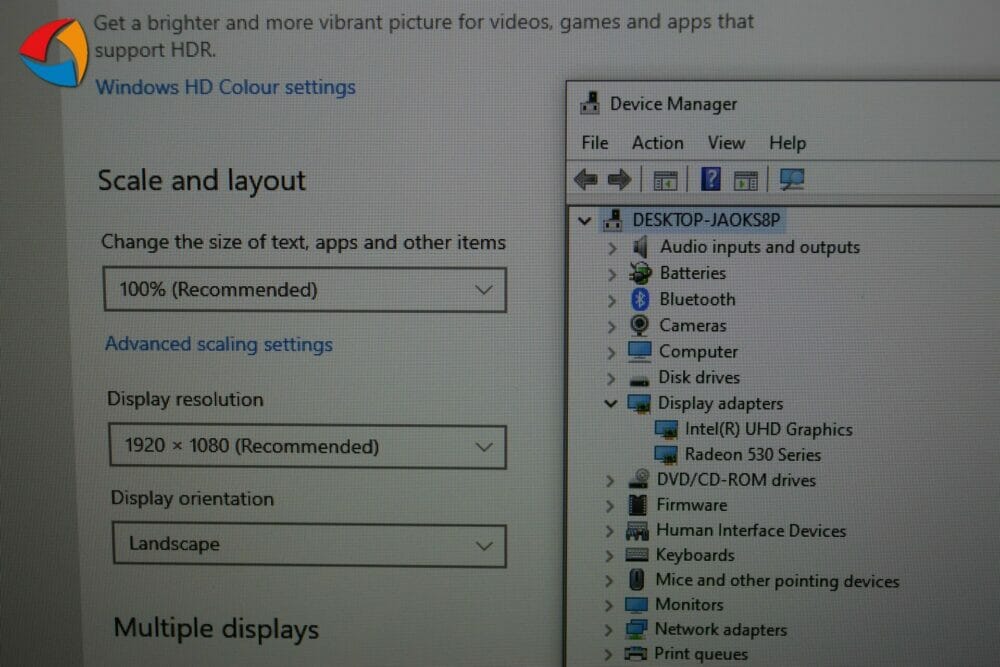The height and width of the screenshot is (667, 1000).
Task: Expand the Human Interface Devices category
Action: 609,531
